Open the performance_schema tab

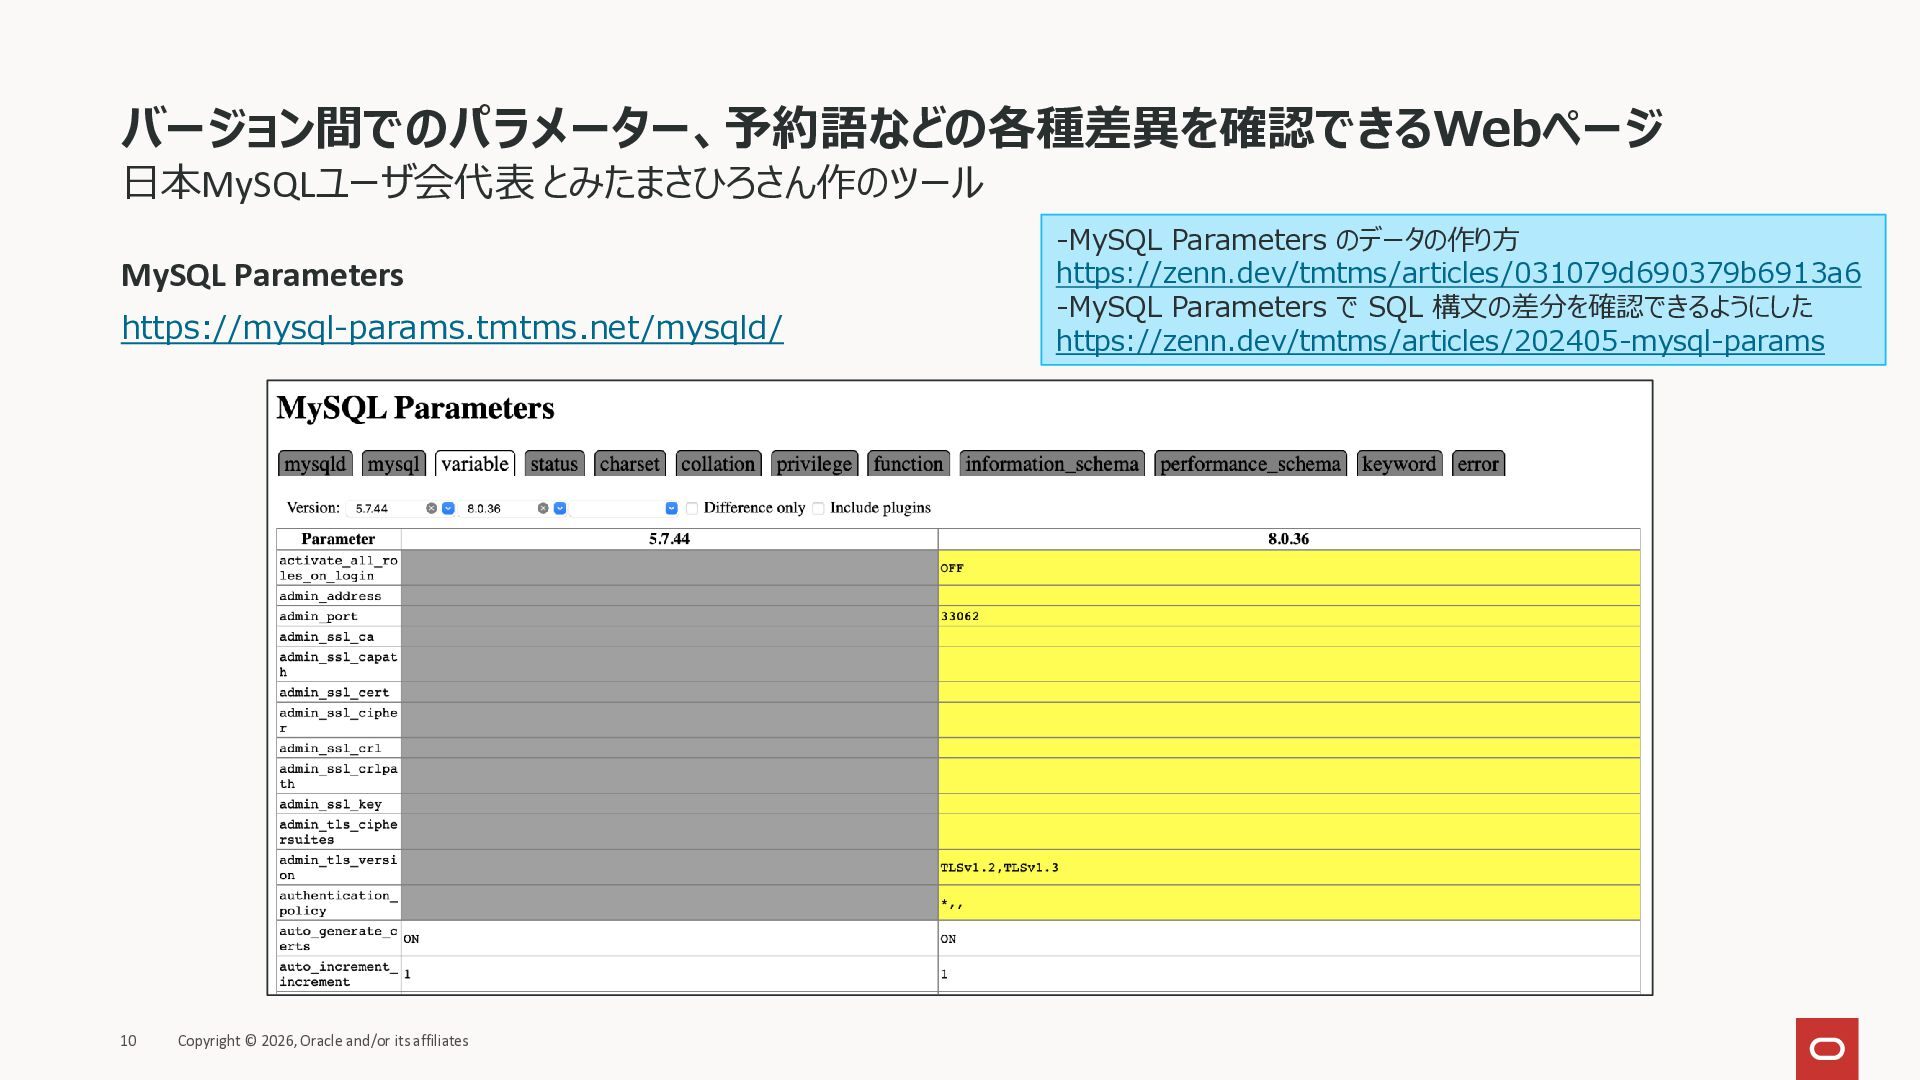[x=1250, y=464]
